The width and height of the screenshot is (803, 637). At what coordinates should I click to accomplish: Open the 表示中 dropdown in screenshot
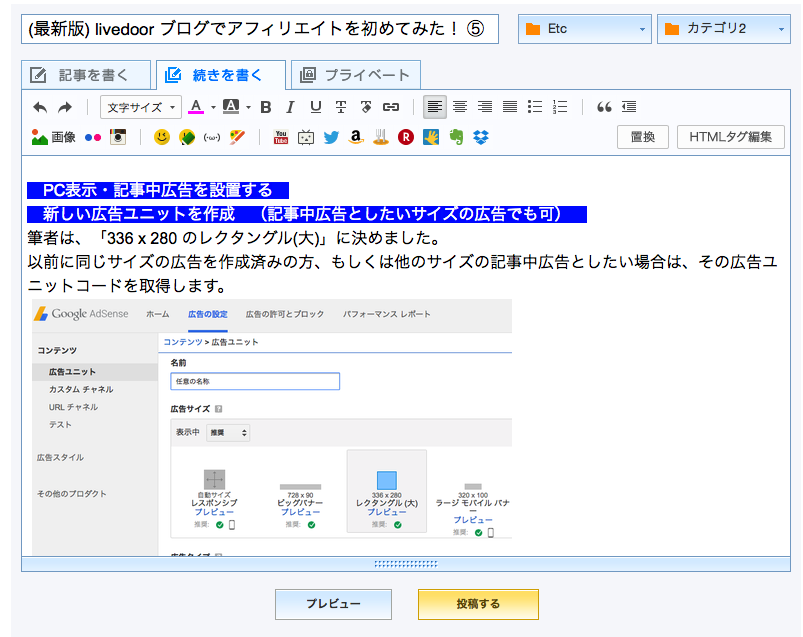pyautogui.click(x=228, y=432)
